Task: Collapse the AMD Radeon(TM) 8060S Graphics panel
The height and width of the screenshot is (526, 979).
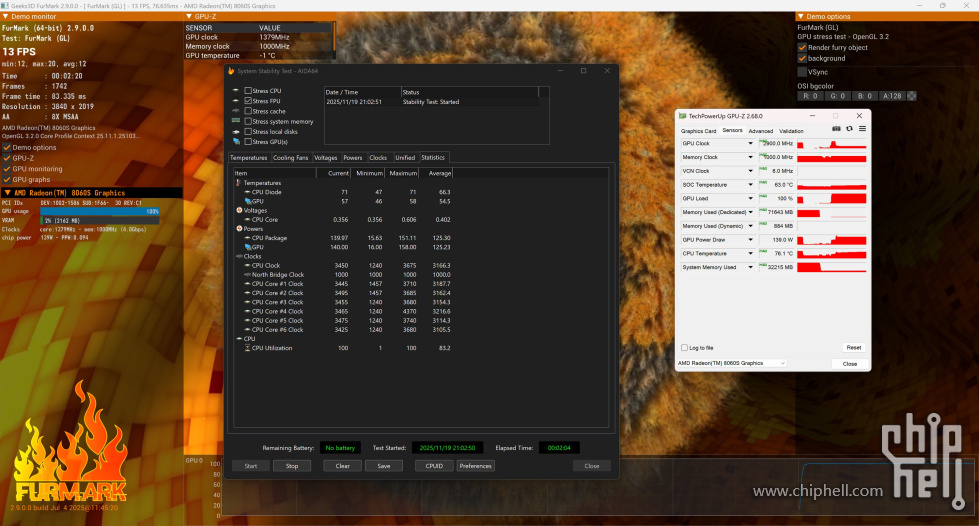Action: click(x=6, y=193)
